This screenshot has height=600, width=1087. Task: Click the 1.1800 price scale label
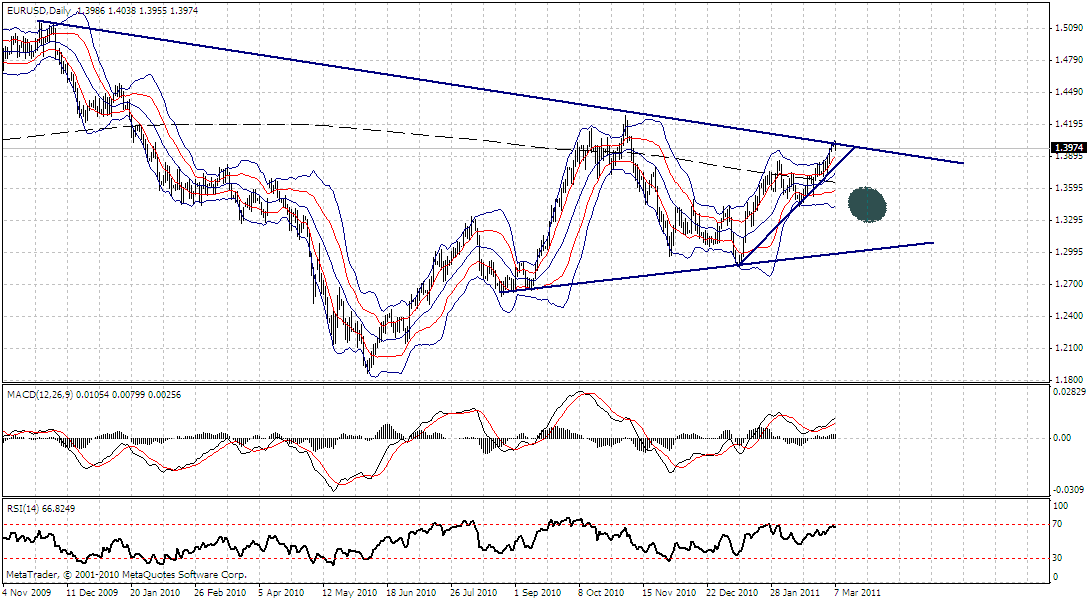[x=1068, y=380]
